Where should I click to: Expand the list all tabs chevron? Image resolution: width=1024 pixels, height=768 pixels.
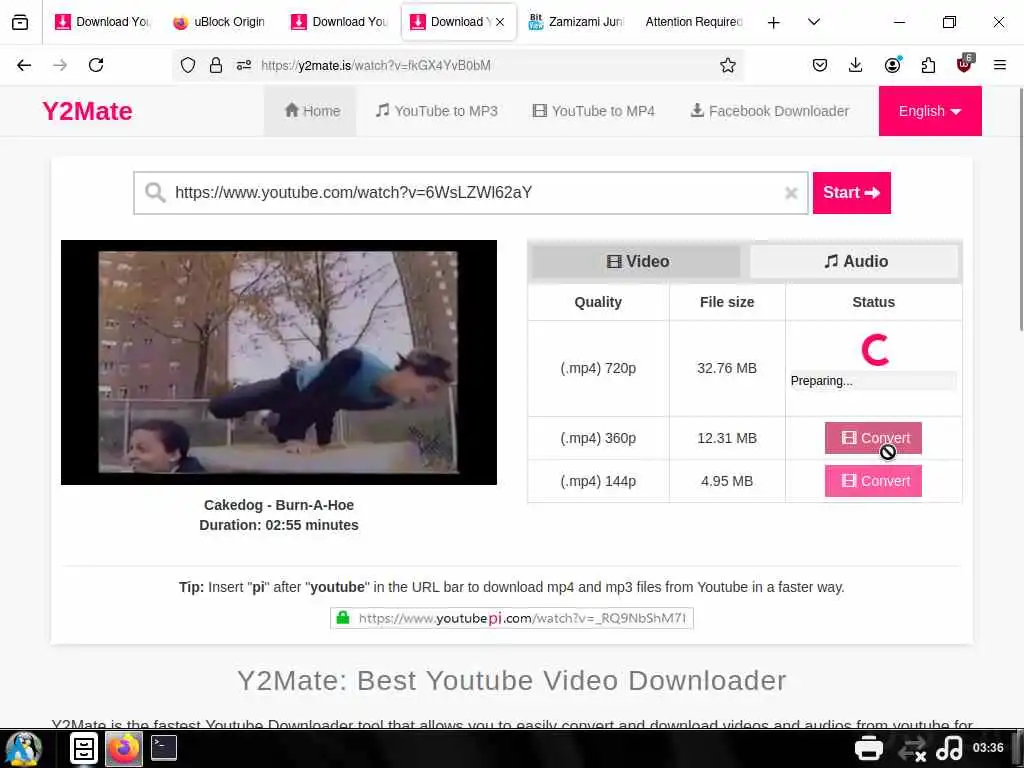pyautogui.click(x=814, y=22)
